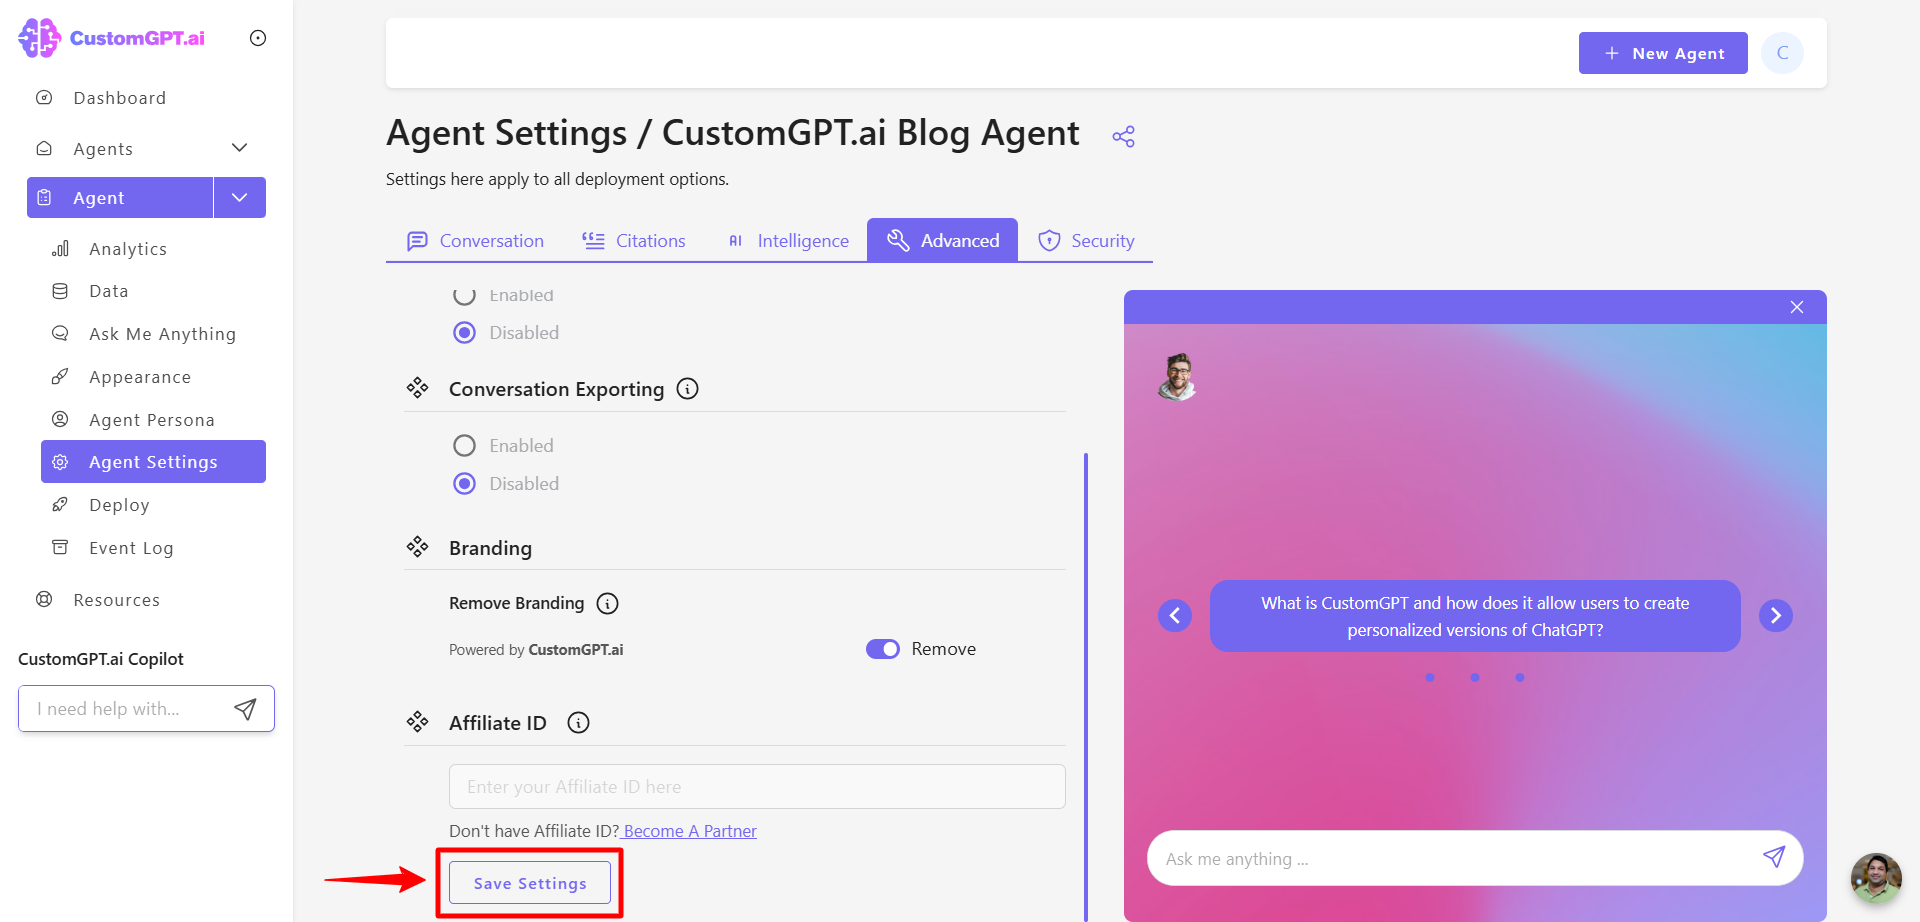Close the chat preview panel

click(1797, 307)
